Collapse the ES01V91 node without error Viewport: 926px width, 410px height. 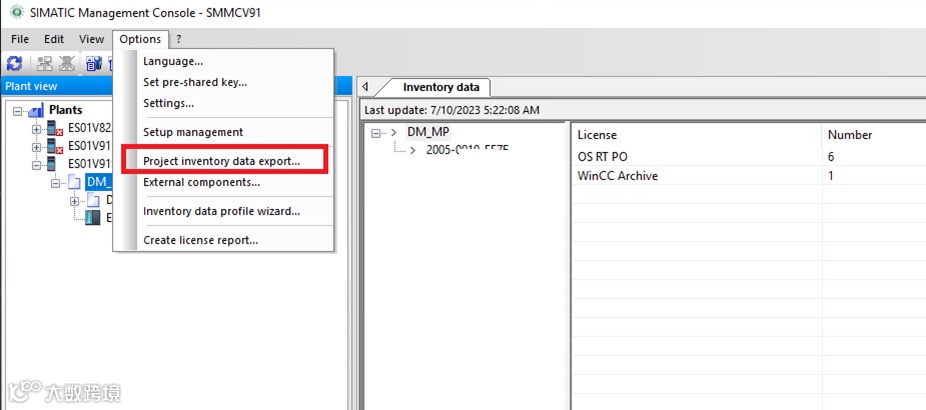click(x=37, y=165)
